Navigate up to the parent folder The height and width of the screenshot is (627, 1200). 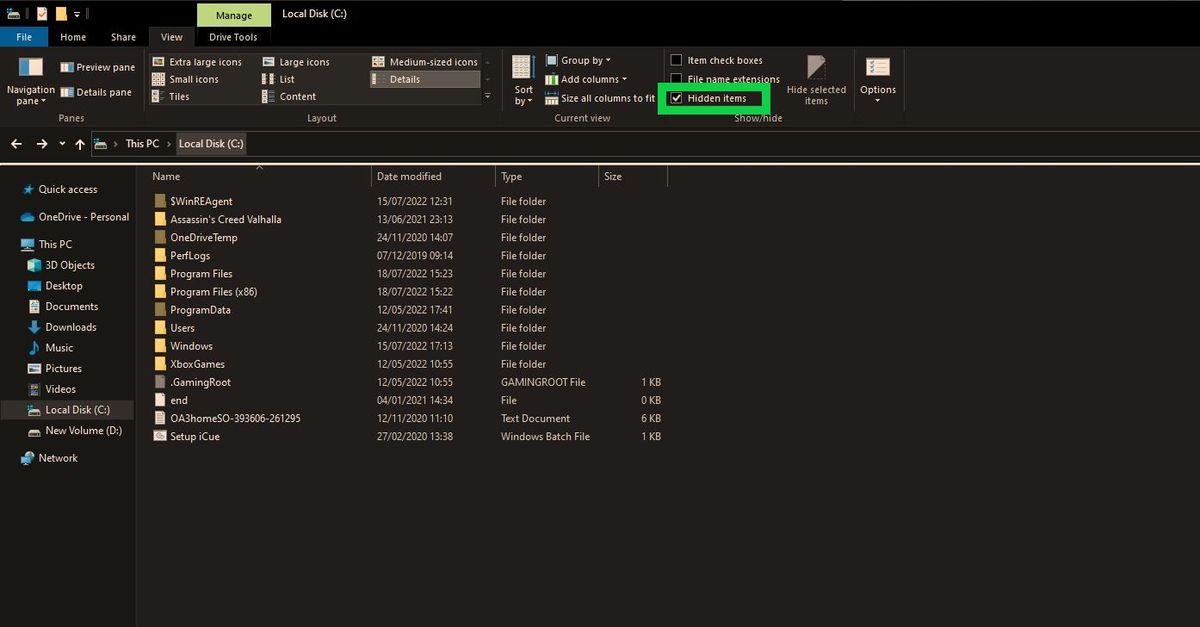tap(80, 143)
